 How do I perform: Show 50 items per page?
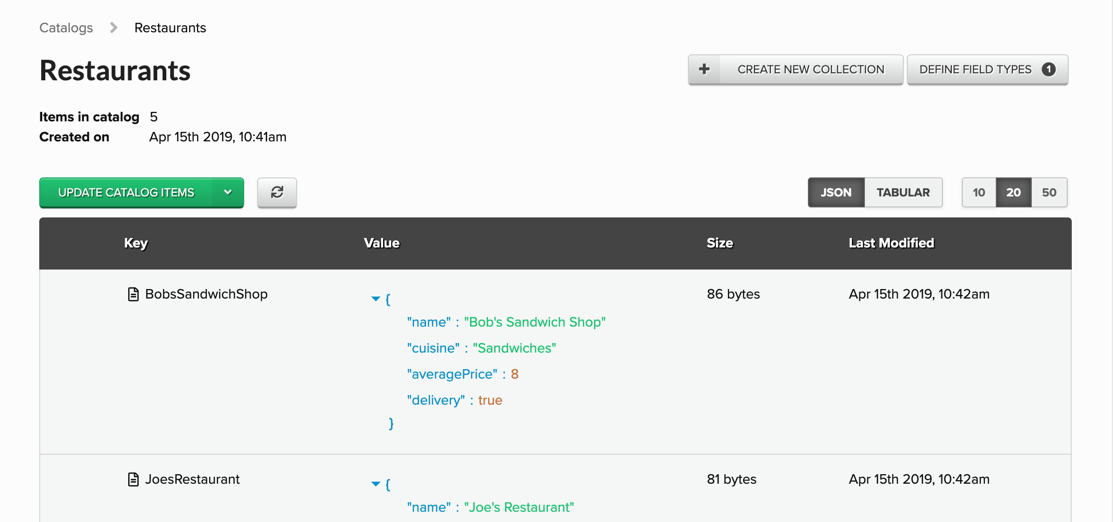click(x=1049, y=192)
